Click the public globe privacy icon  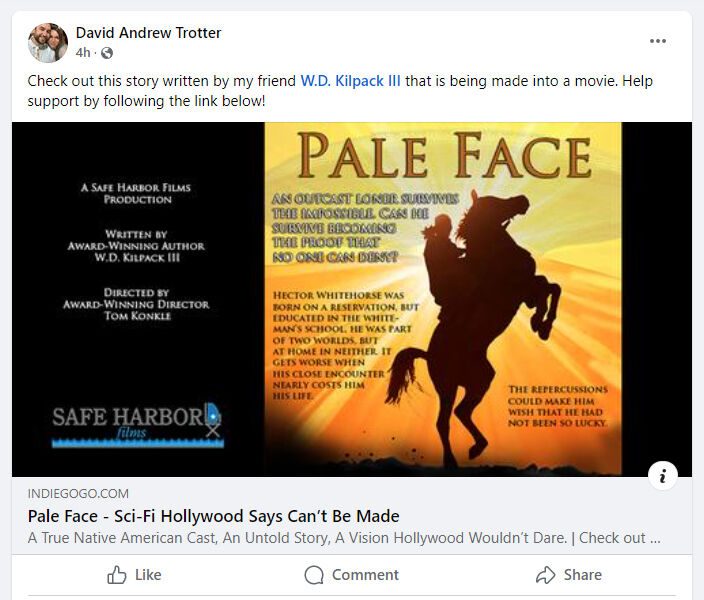pos(107,53)
